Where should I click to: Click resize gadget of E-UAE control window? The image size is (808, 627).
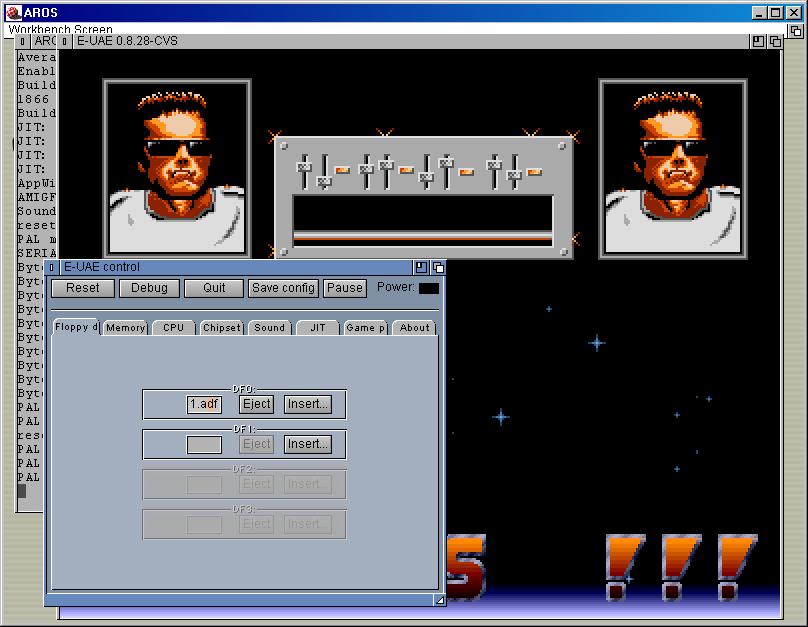click(x=440, y=600)
